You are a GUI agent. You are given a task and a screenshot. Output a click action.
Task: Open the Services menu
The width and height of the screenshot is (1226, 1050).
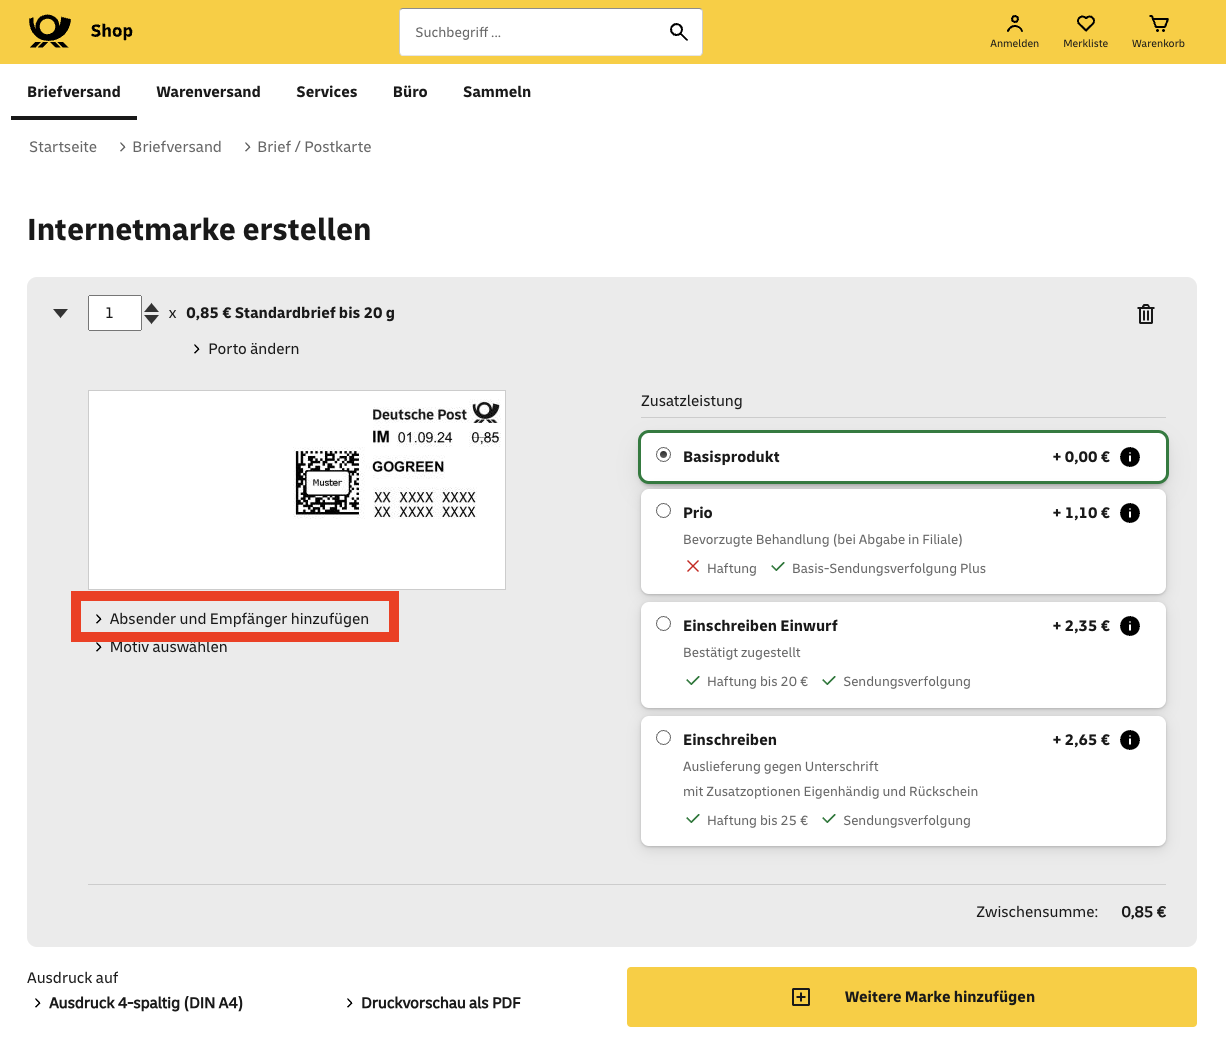click(x=326, y=92)
